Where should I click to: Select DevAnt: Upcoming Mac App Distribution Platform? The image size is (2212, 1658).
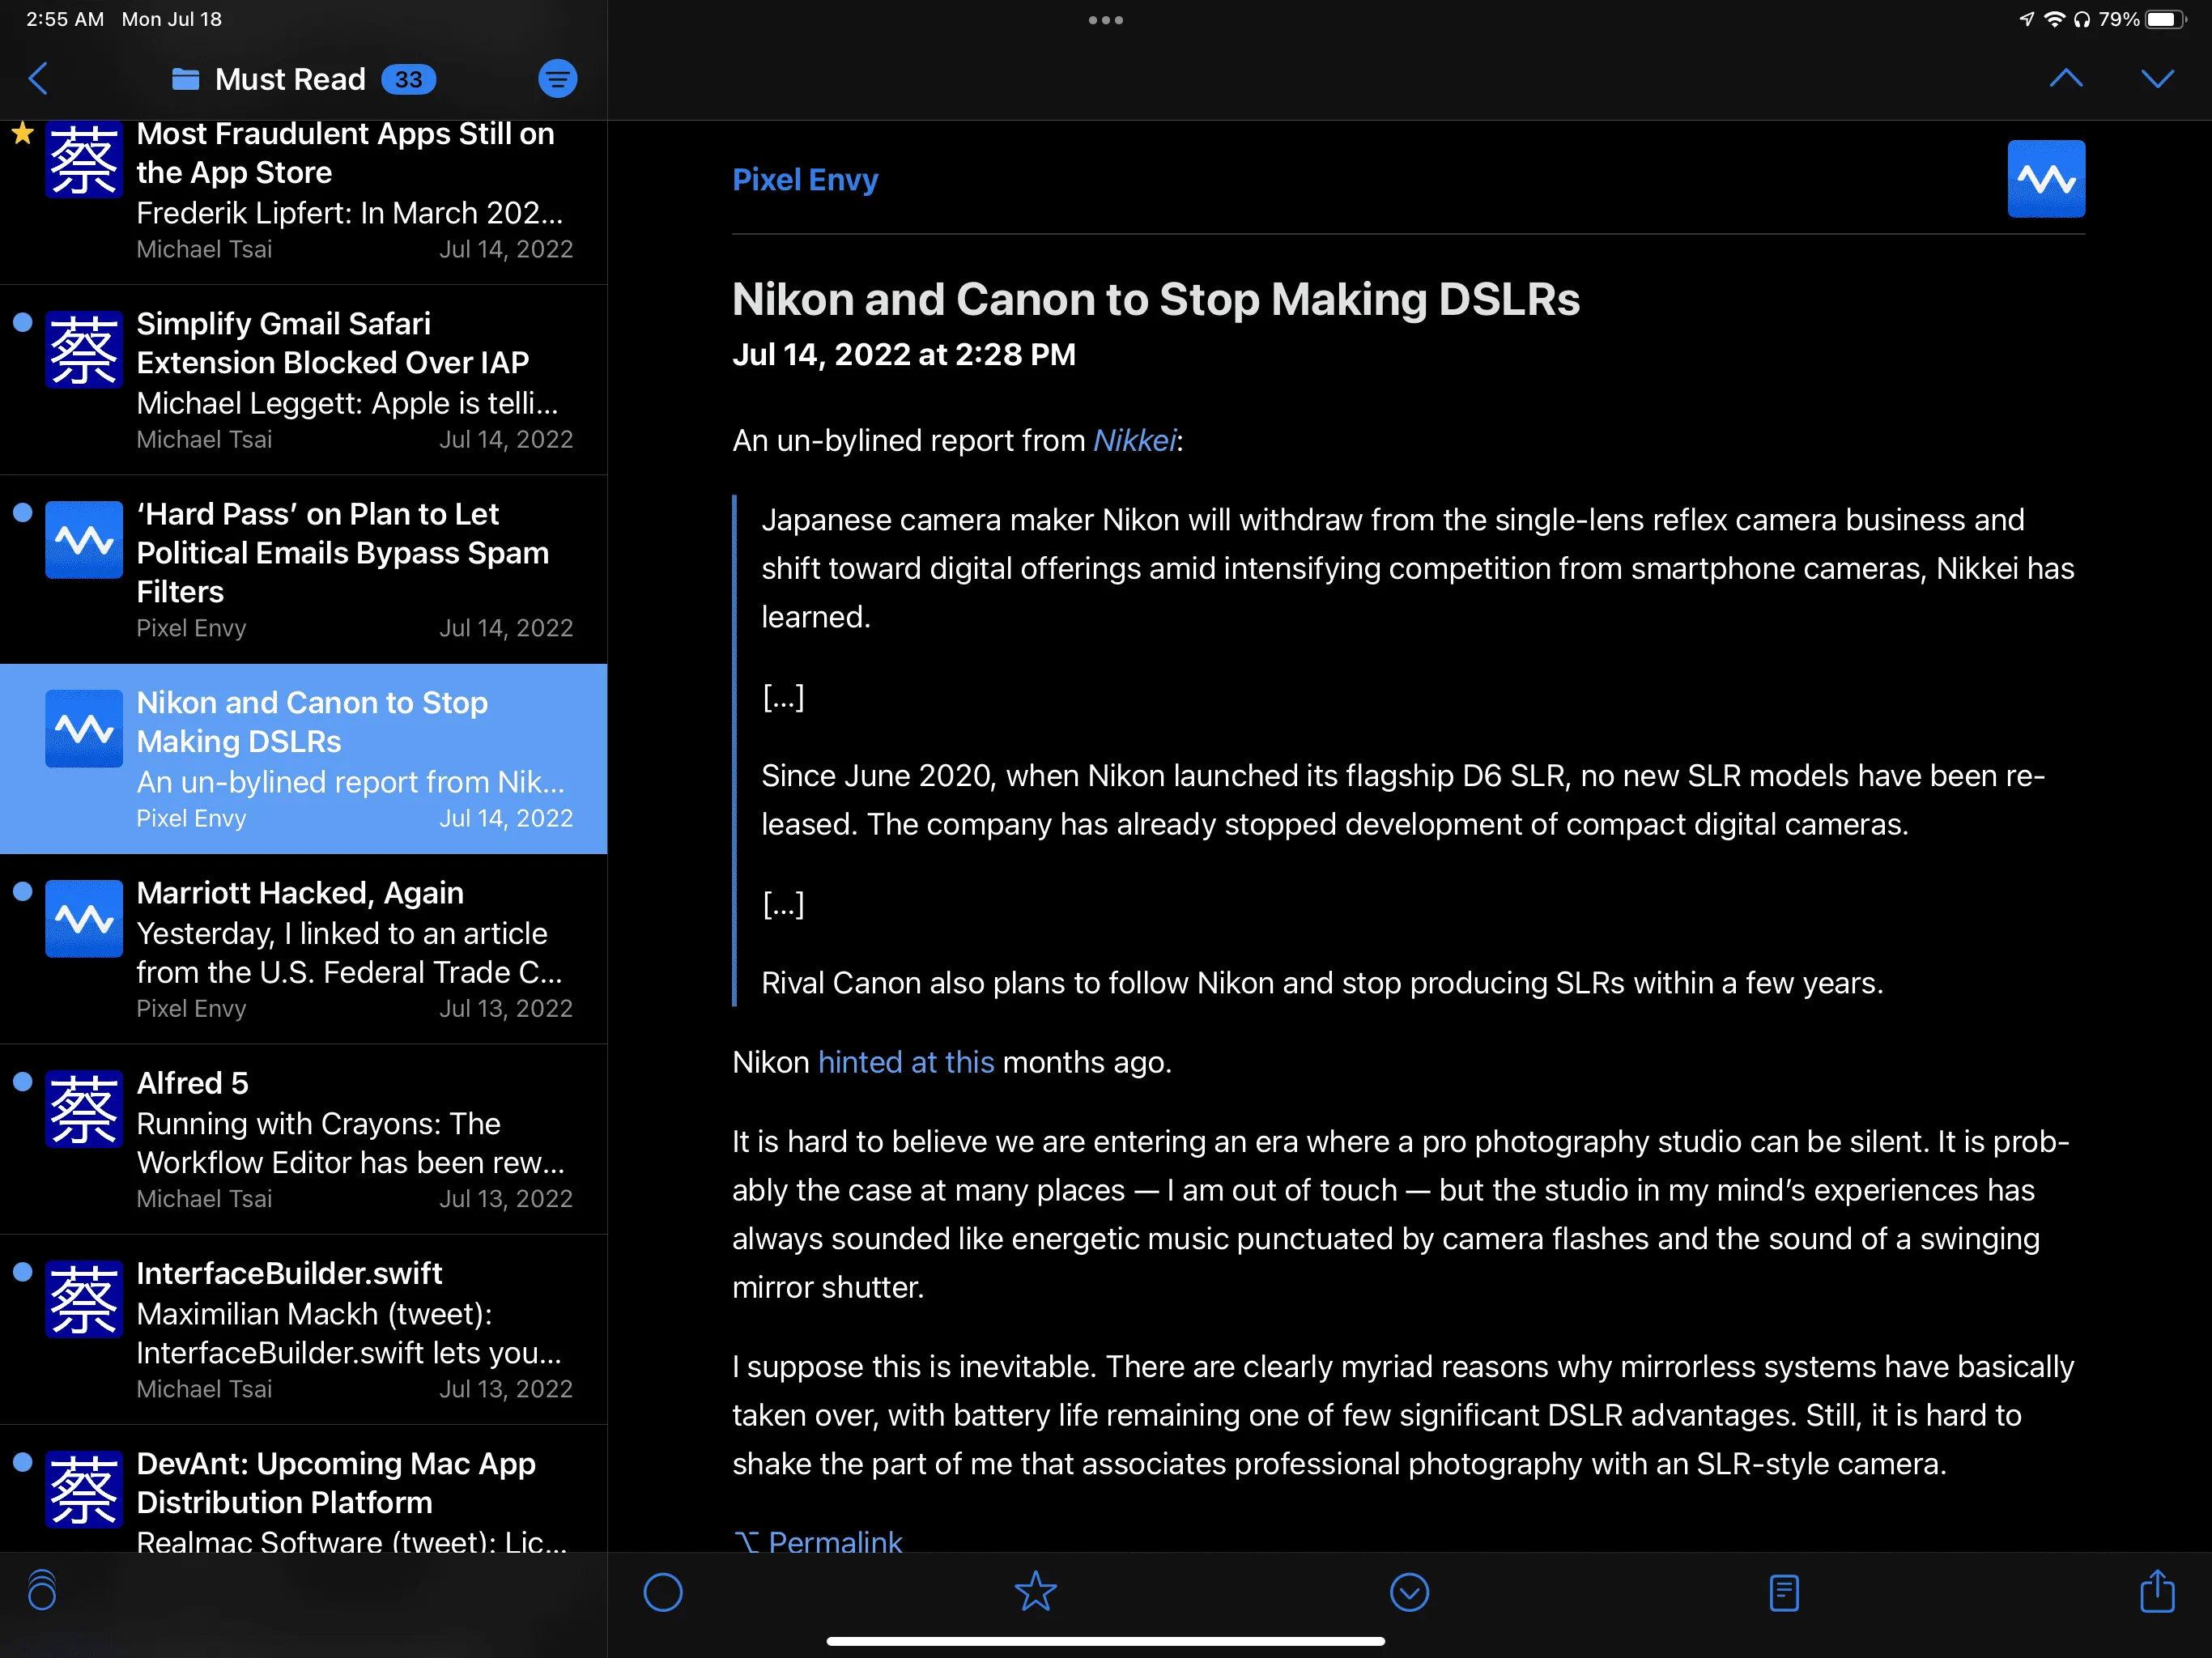coord(304,1489)
